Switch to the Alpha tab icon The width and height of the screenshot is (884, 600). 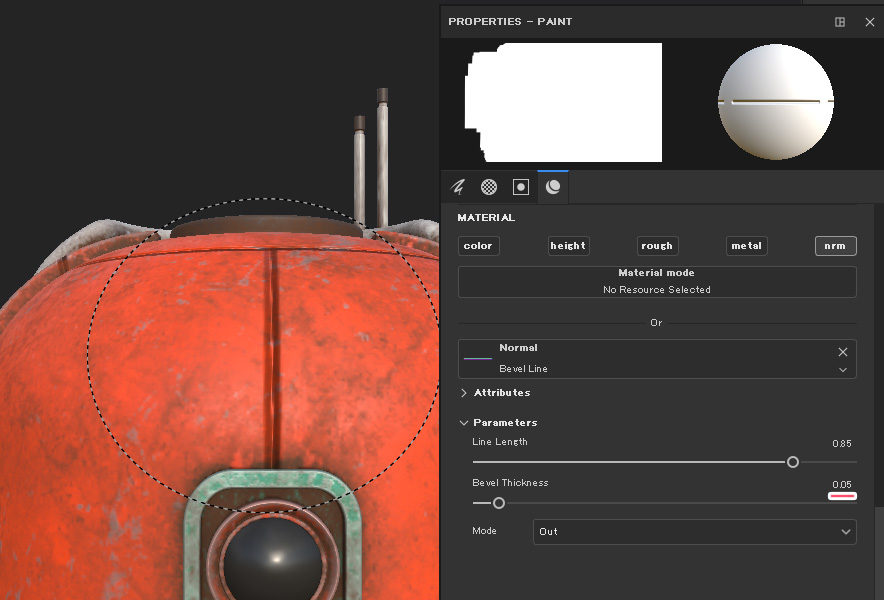(x=489, y=187)
